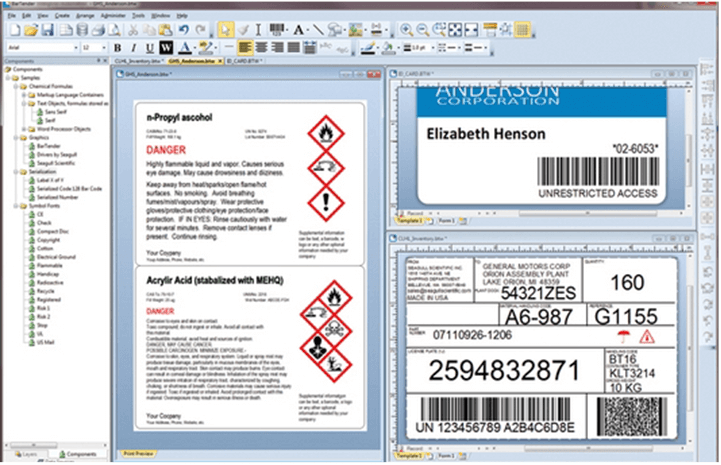Open the Arial font name dropdown
The width and height of the screenshot is (721, 465).
click(74, 47)
